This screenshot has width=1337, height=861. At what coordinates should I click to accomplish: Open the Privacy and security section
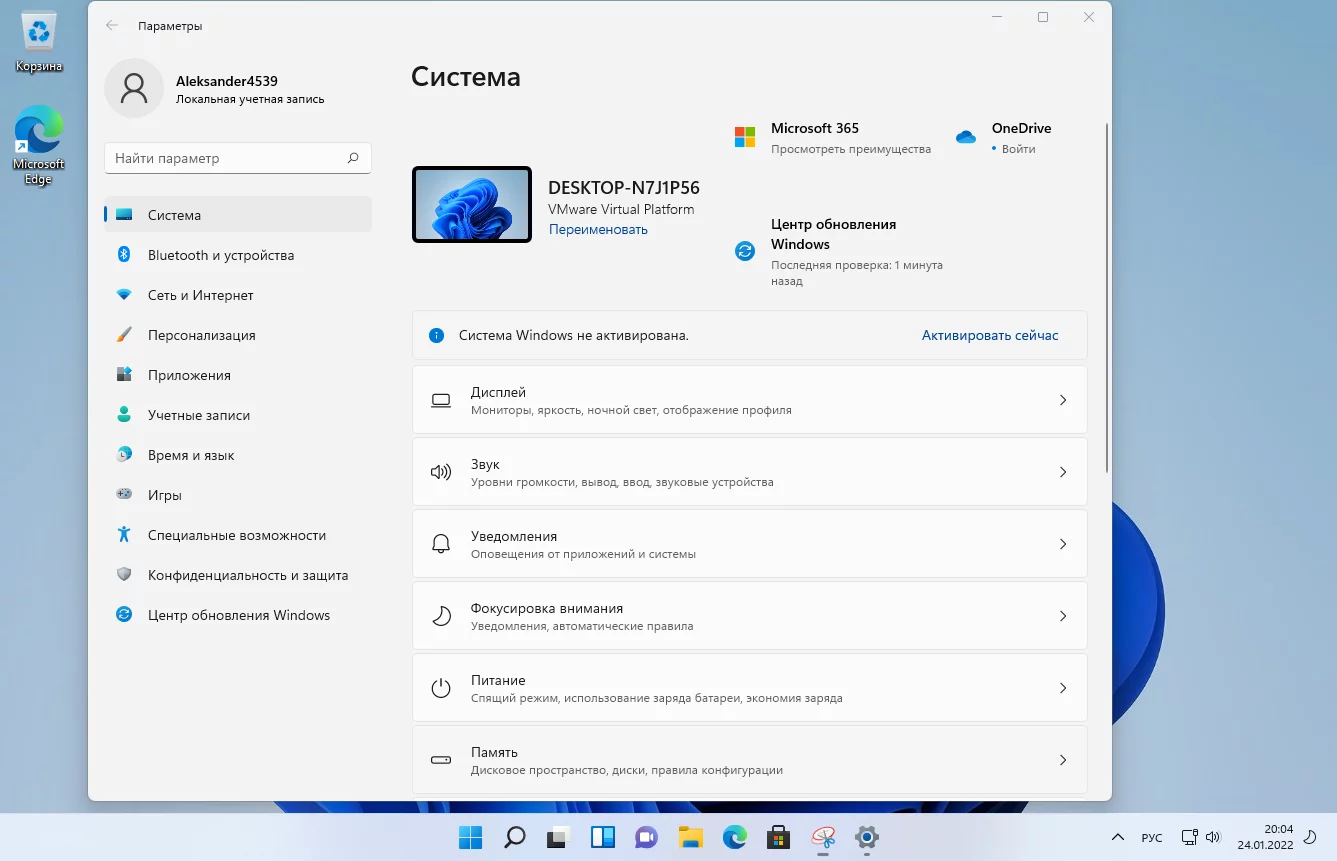248,575
